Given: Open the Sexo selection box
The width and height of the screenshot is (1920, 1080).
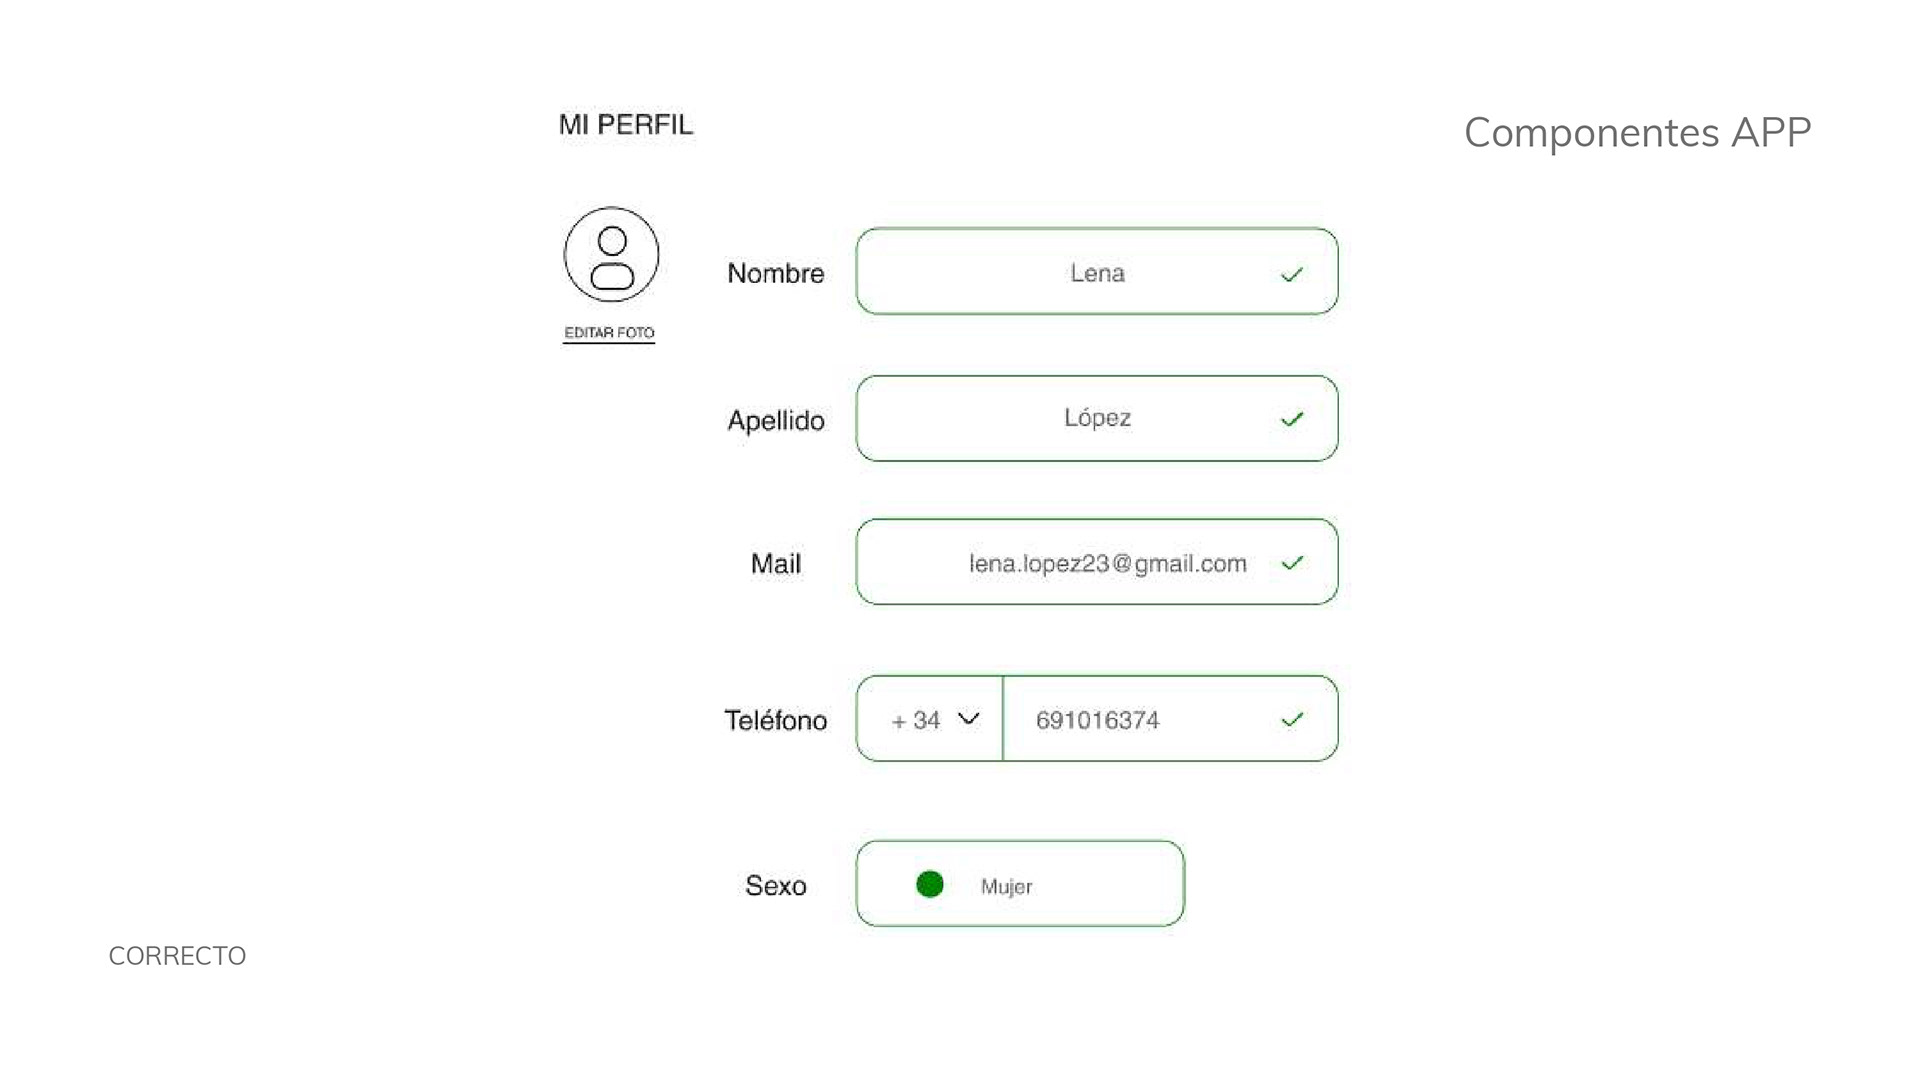Looking at the screenshot, I should pos(1020,884).
